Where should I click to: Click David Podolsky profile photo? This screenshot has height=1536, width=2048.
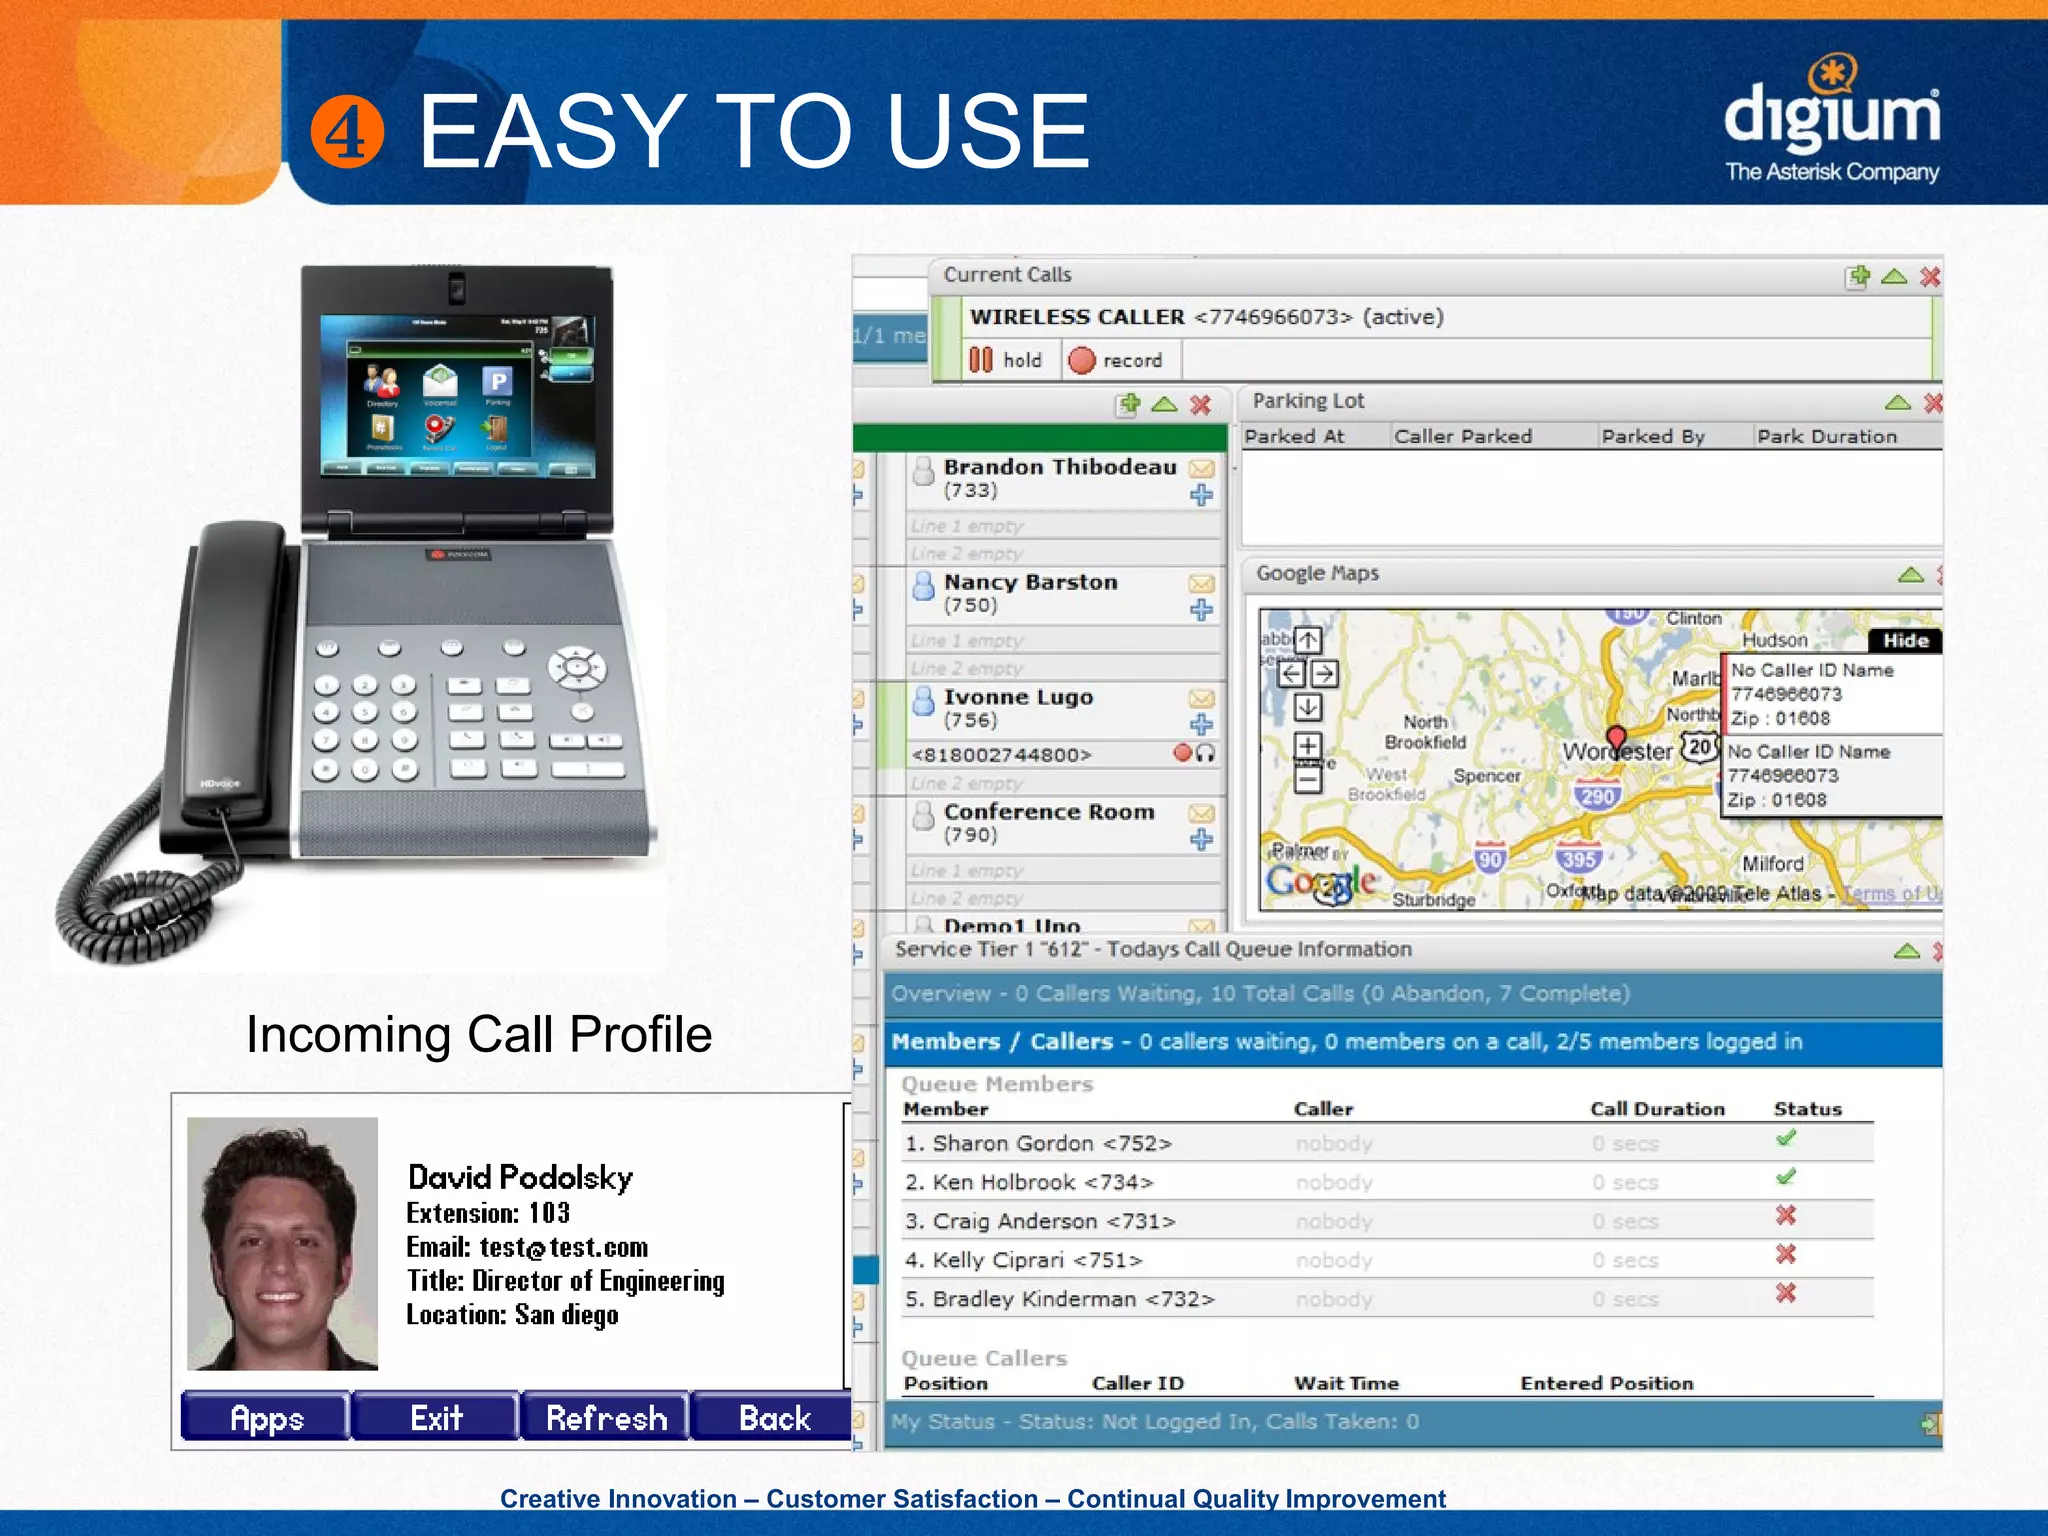pyautogui.click(x=283, y=1243)
